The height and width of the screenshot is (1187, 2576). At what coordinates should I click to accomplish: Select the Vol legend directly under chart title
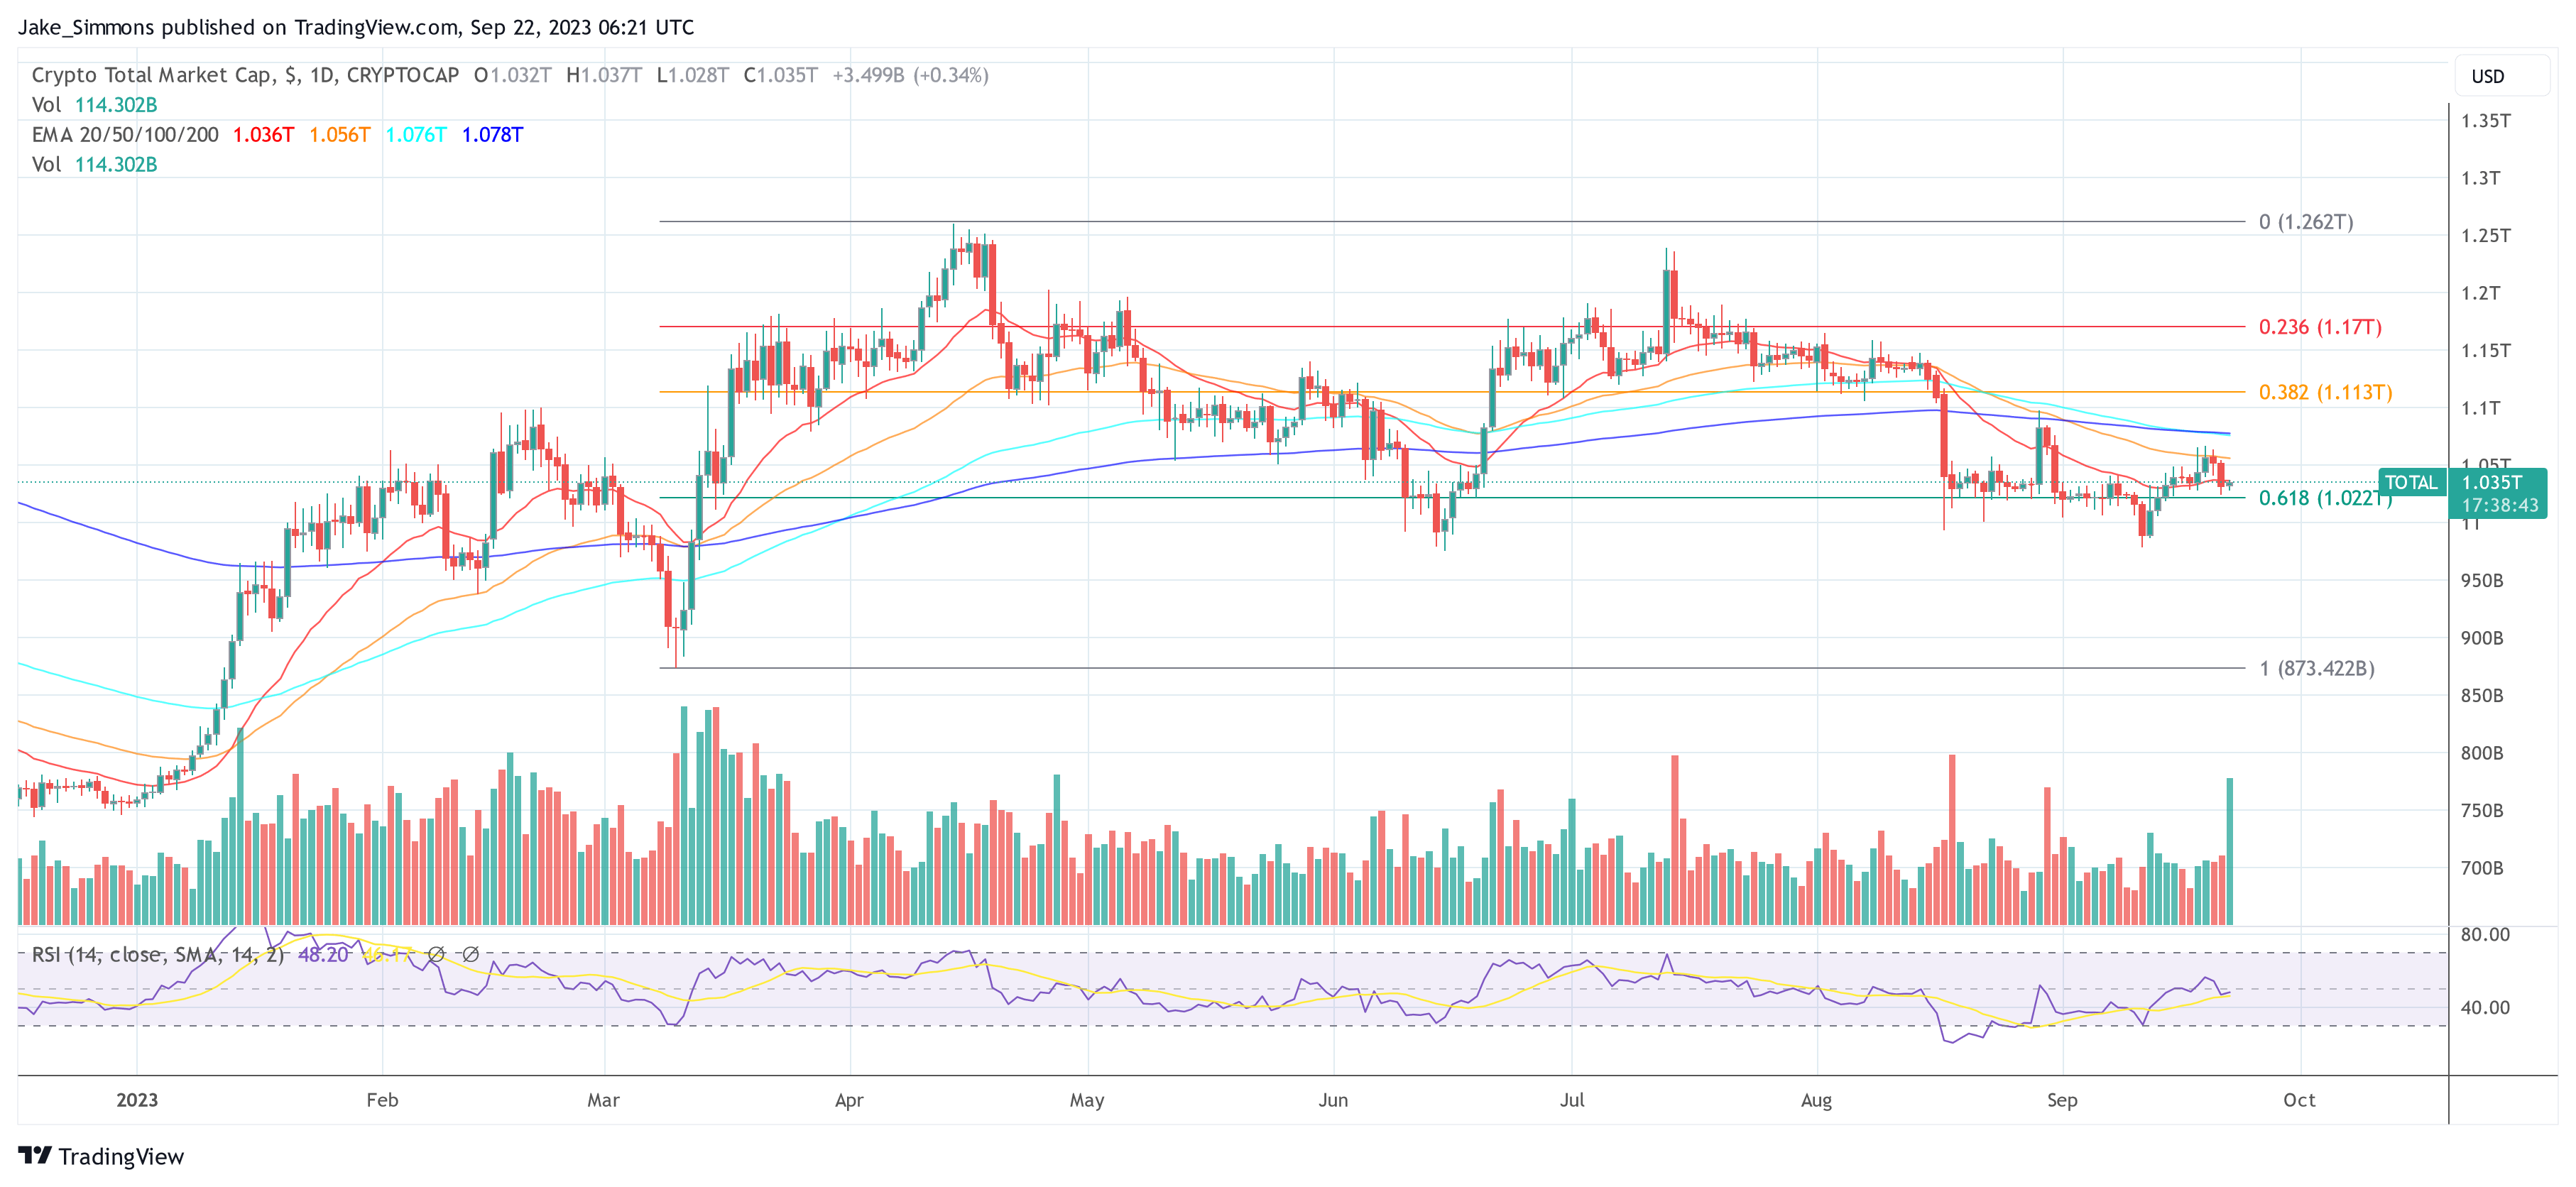94,105
